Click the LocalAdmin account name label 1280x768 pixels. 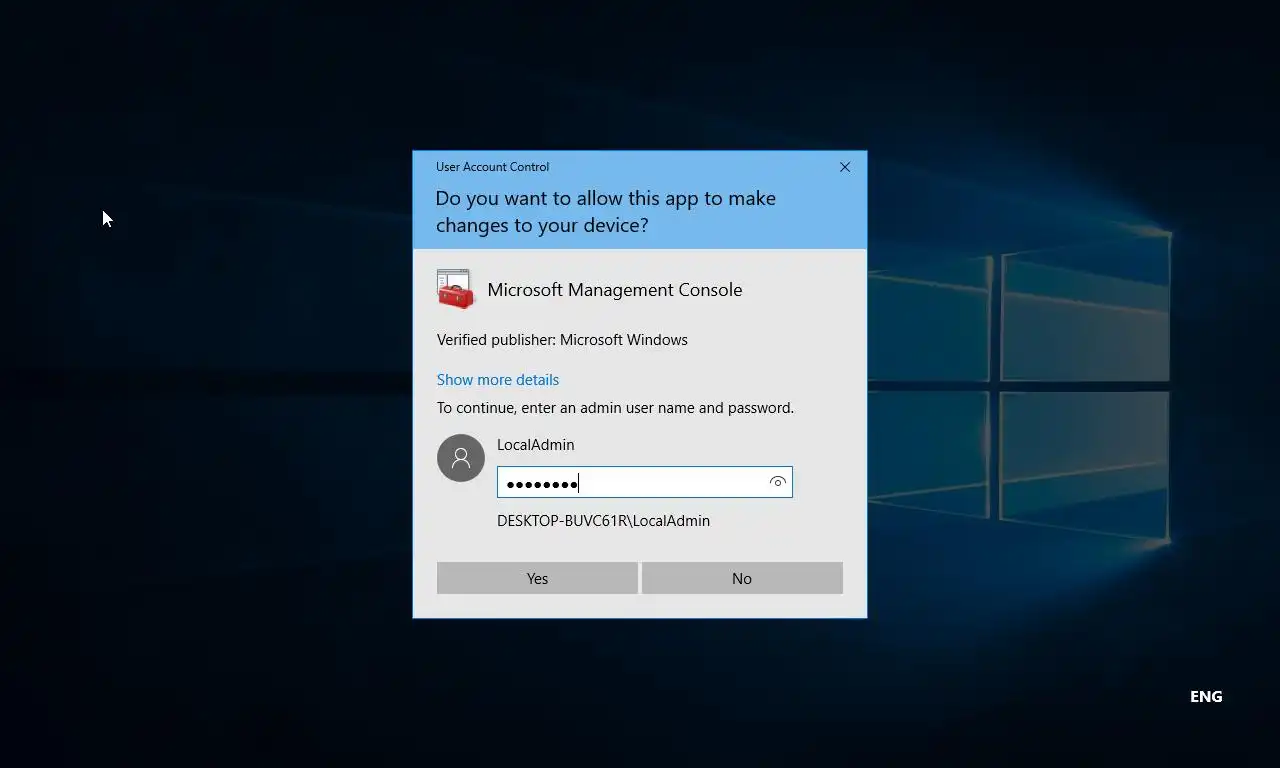pos(536,445)
